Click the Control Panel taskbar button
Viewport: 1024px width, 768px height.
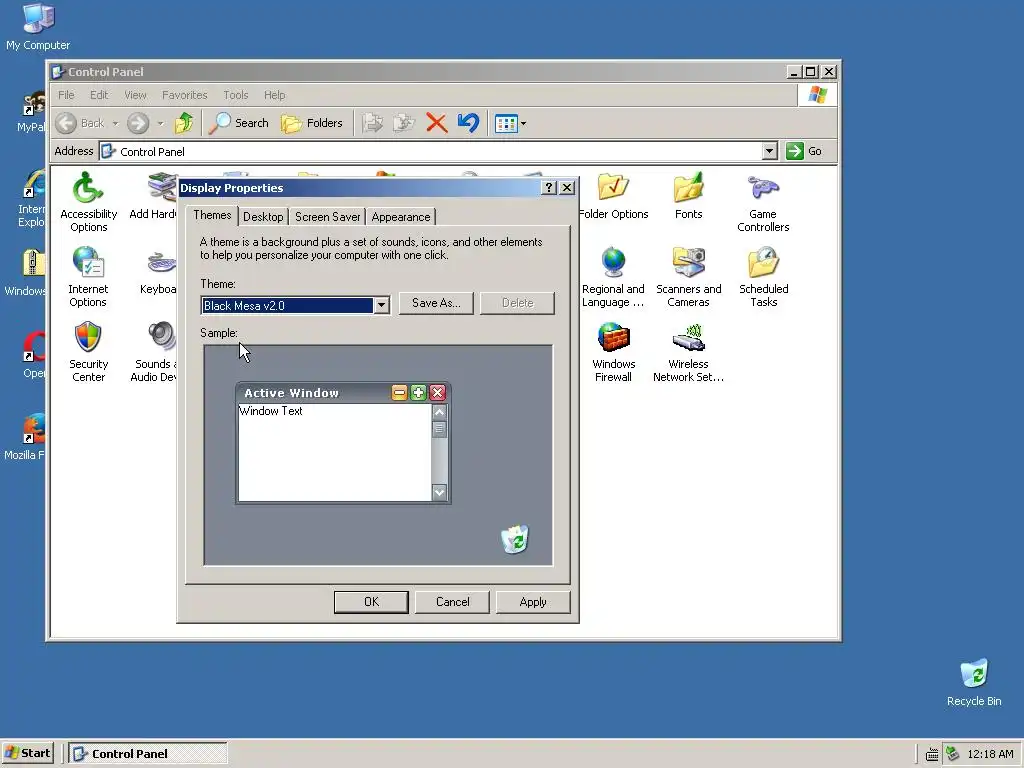click(148, 754)
